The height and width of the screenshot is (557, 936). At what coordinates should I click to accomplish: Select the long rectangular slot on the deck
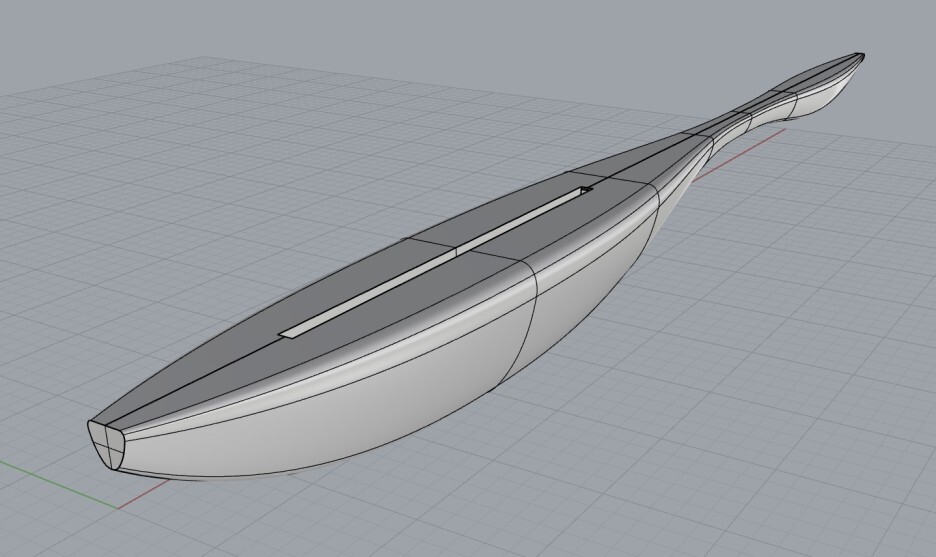pos(436,262)
